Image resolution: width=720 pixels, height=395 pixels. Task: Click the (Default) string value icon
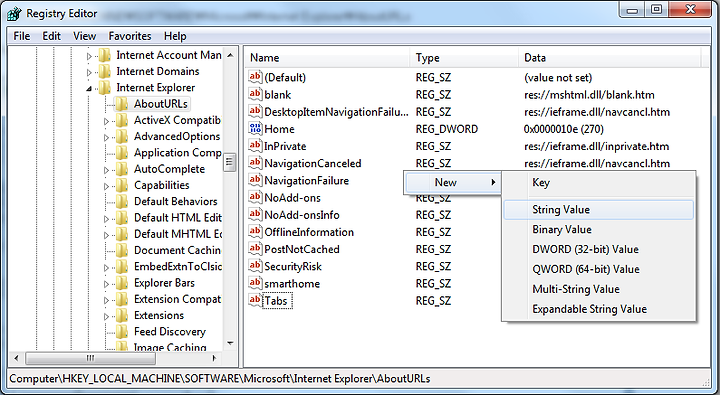point(255,77)
